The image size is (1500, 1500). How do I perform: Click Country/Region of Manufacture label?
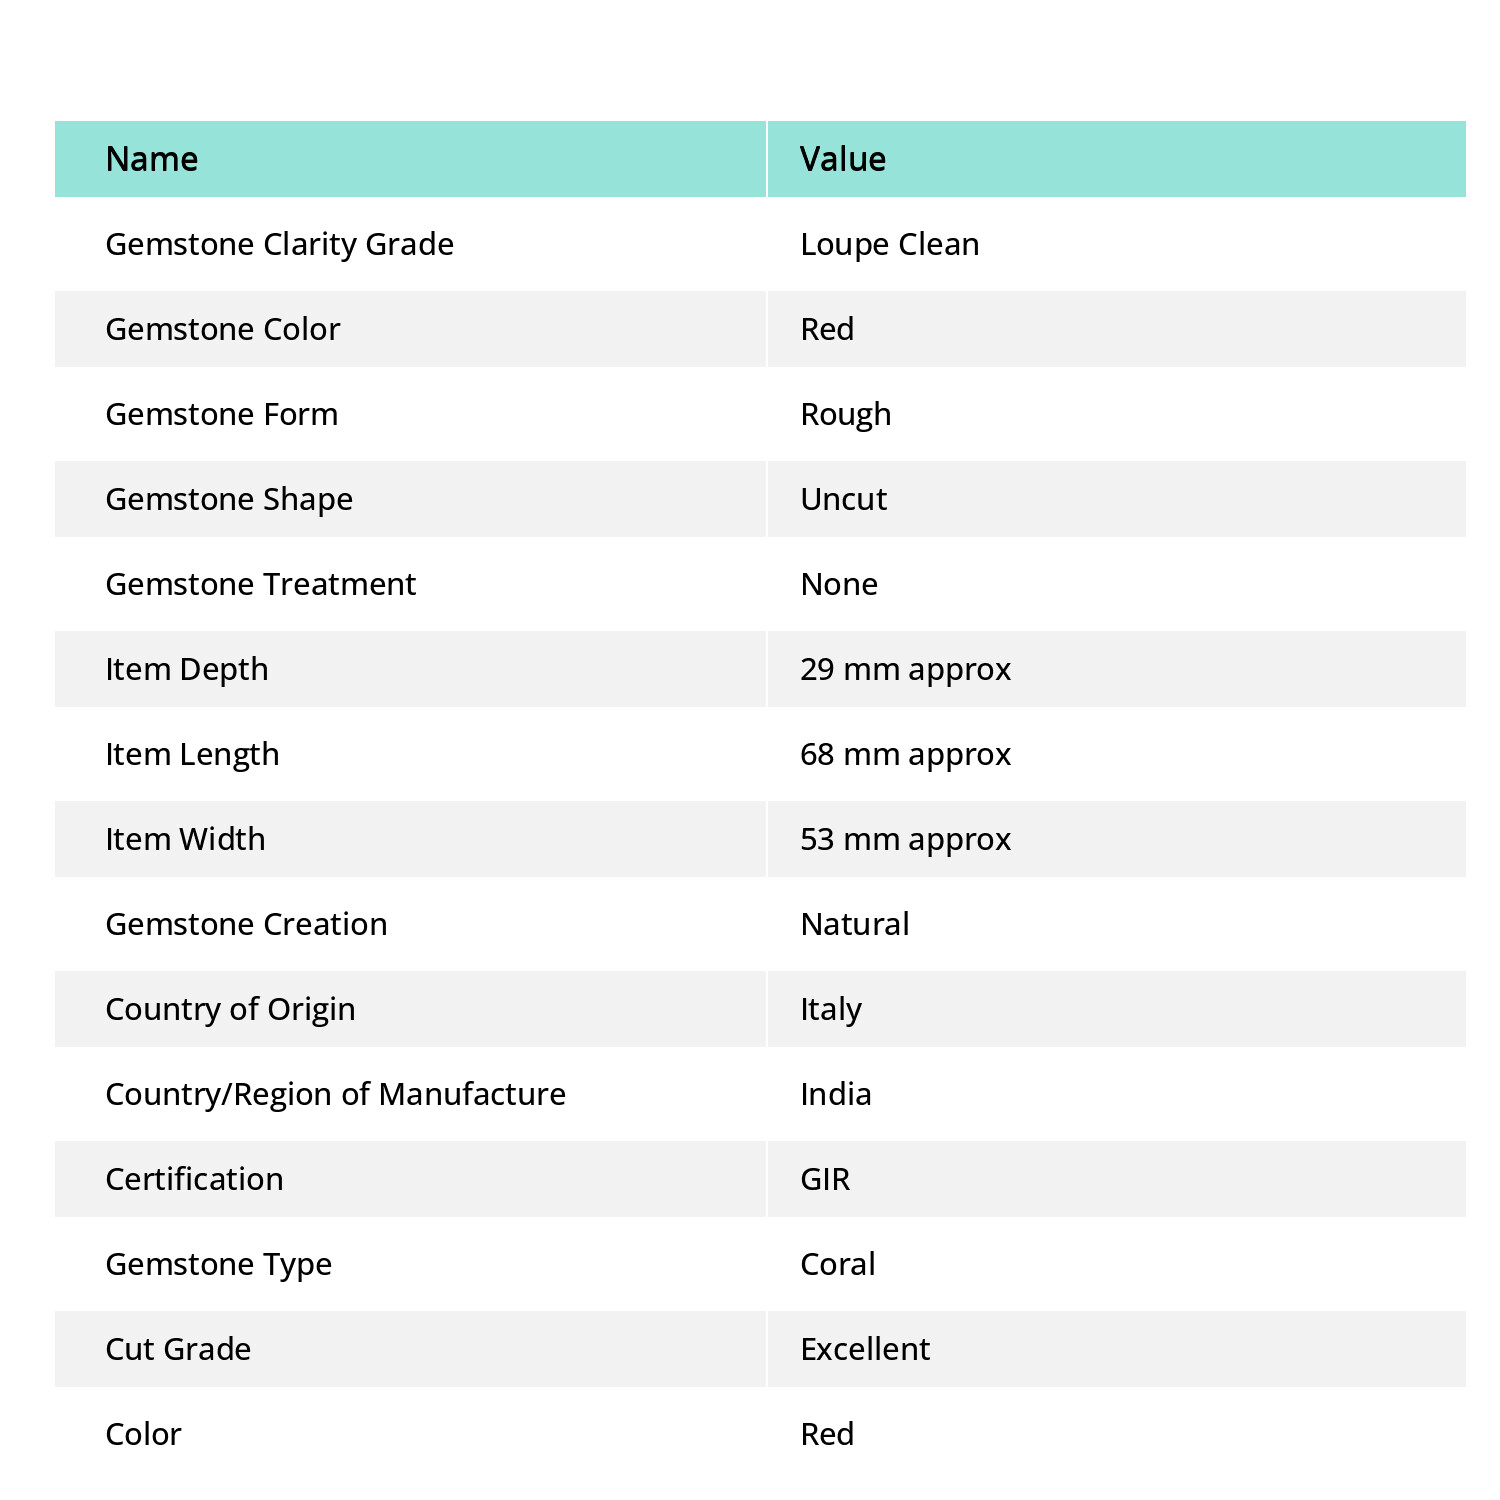pyautogui.click(x=336, y=1095)
